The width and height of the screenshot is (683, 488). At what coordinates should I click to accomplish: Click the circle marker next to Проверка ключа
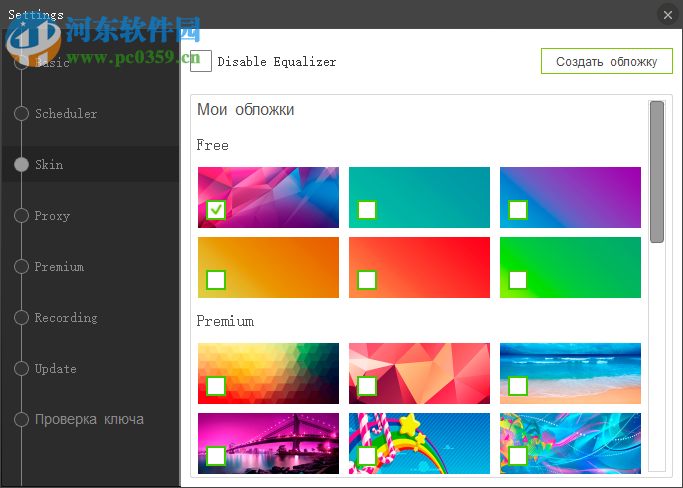click(21, 419)
